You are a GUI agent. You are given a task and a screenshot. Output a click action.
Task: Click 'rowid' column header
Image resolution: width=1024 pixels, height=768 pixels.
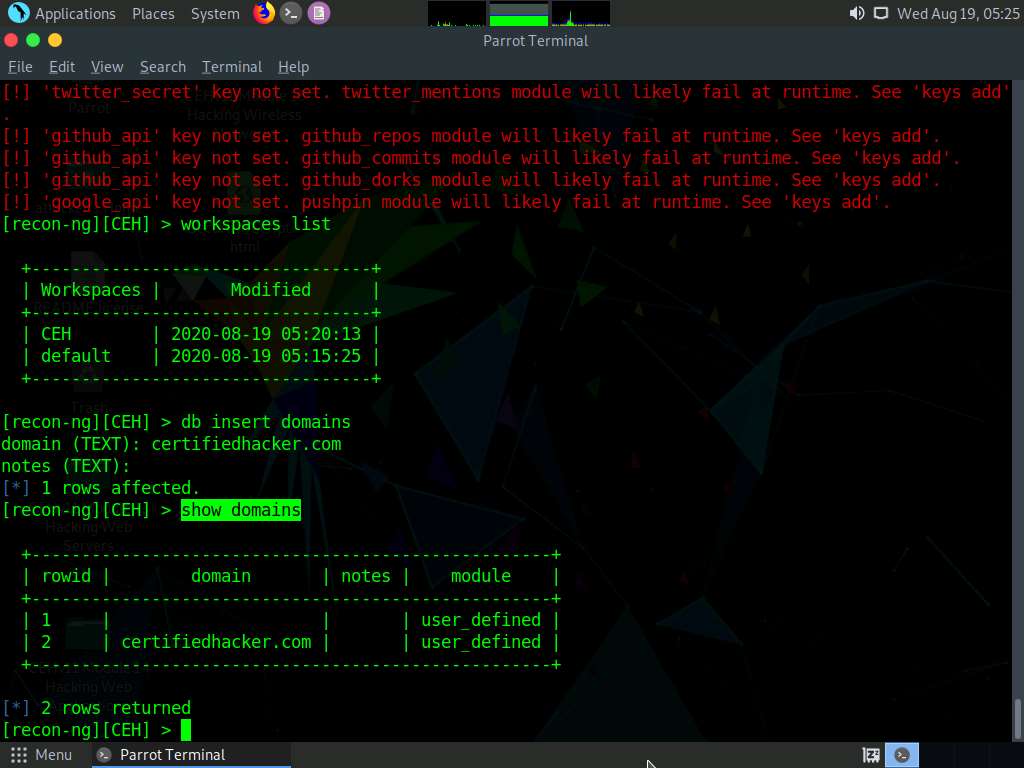(66, 576)
